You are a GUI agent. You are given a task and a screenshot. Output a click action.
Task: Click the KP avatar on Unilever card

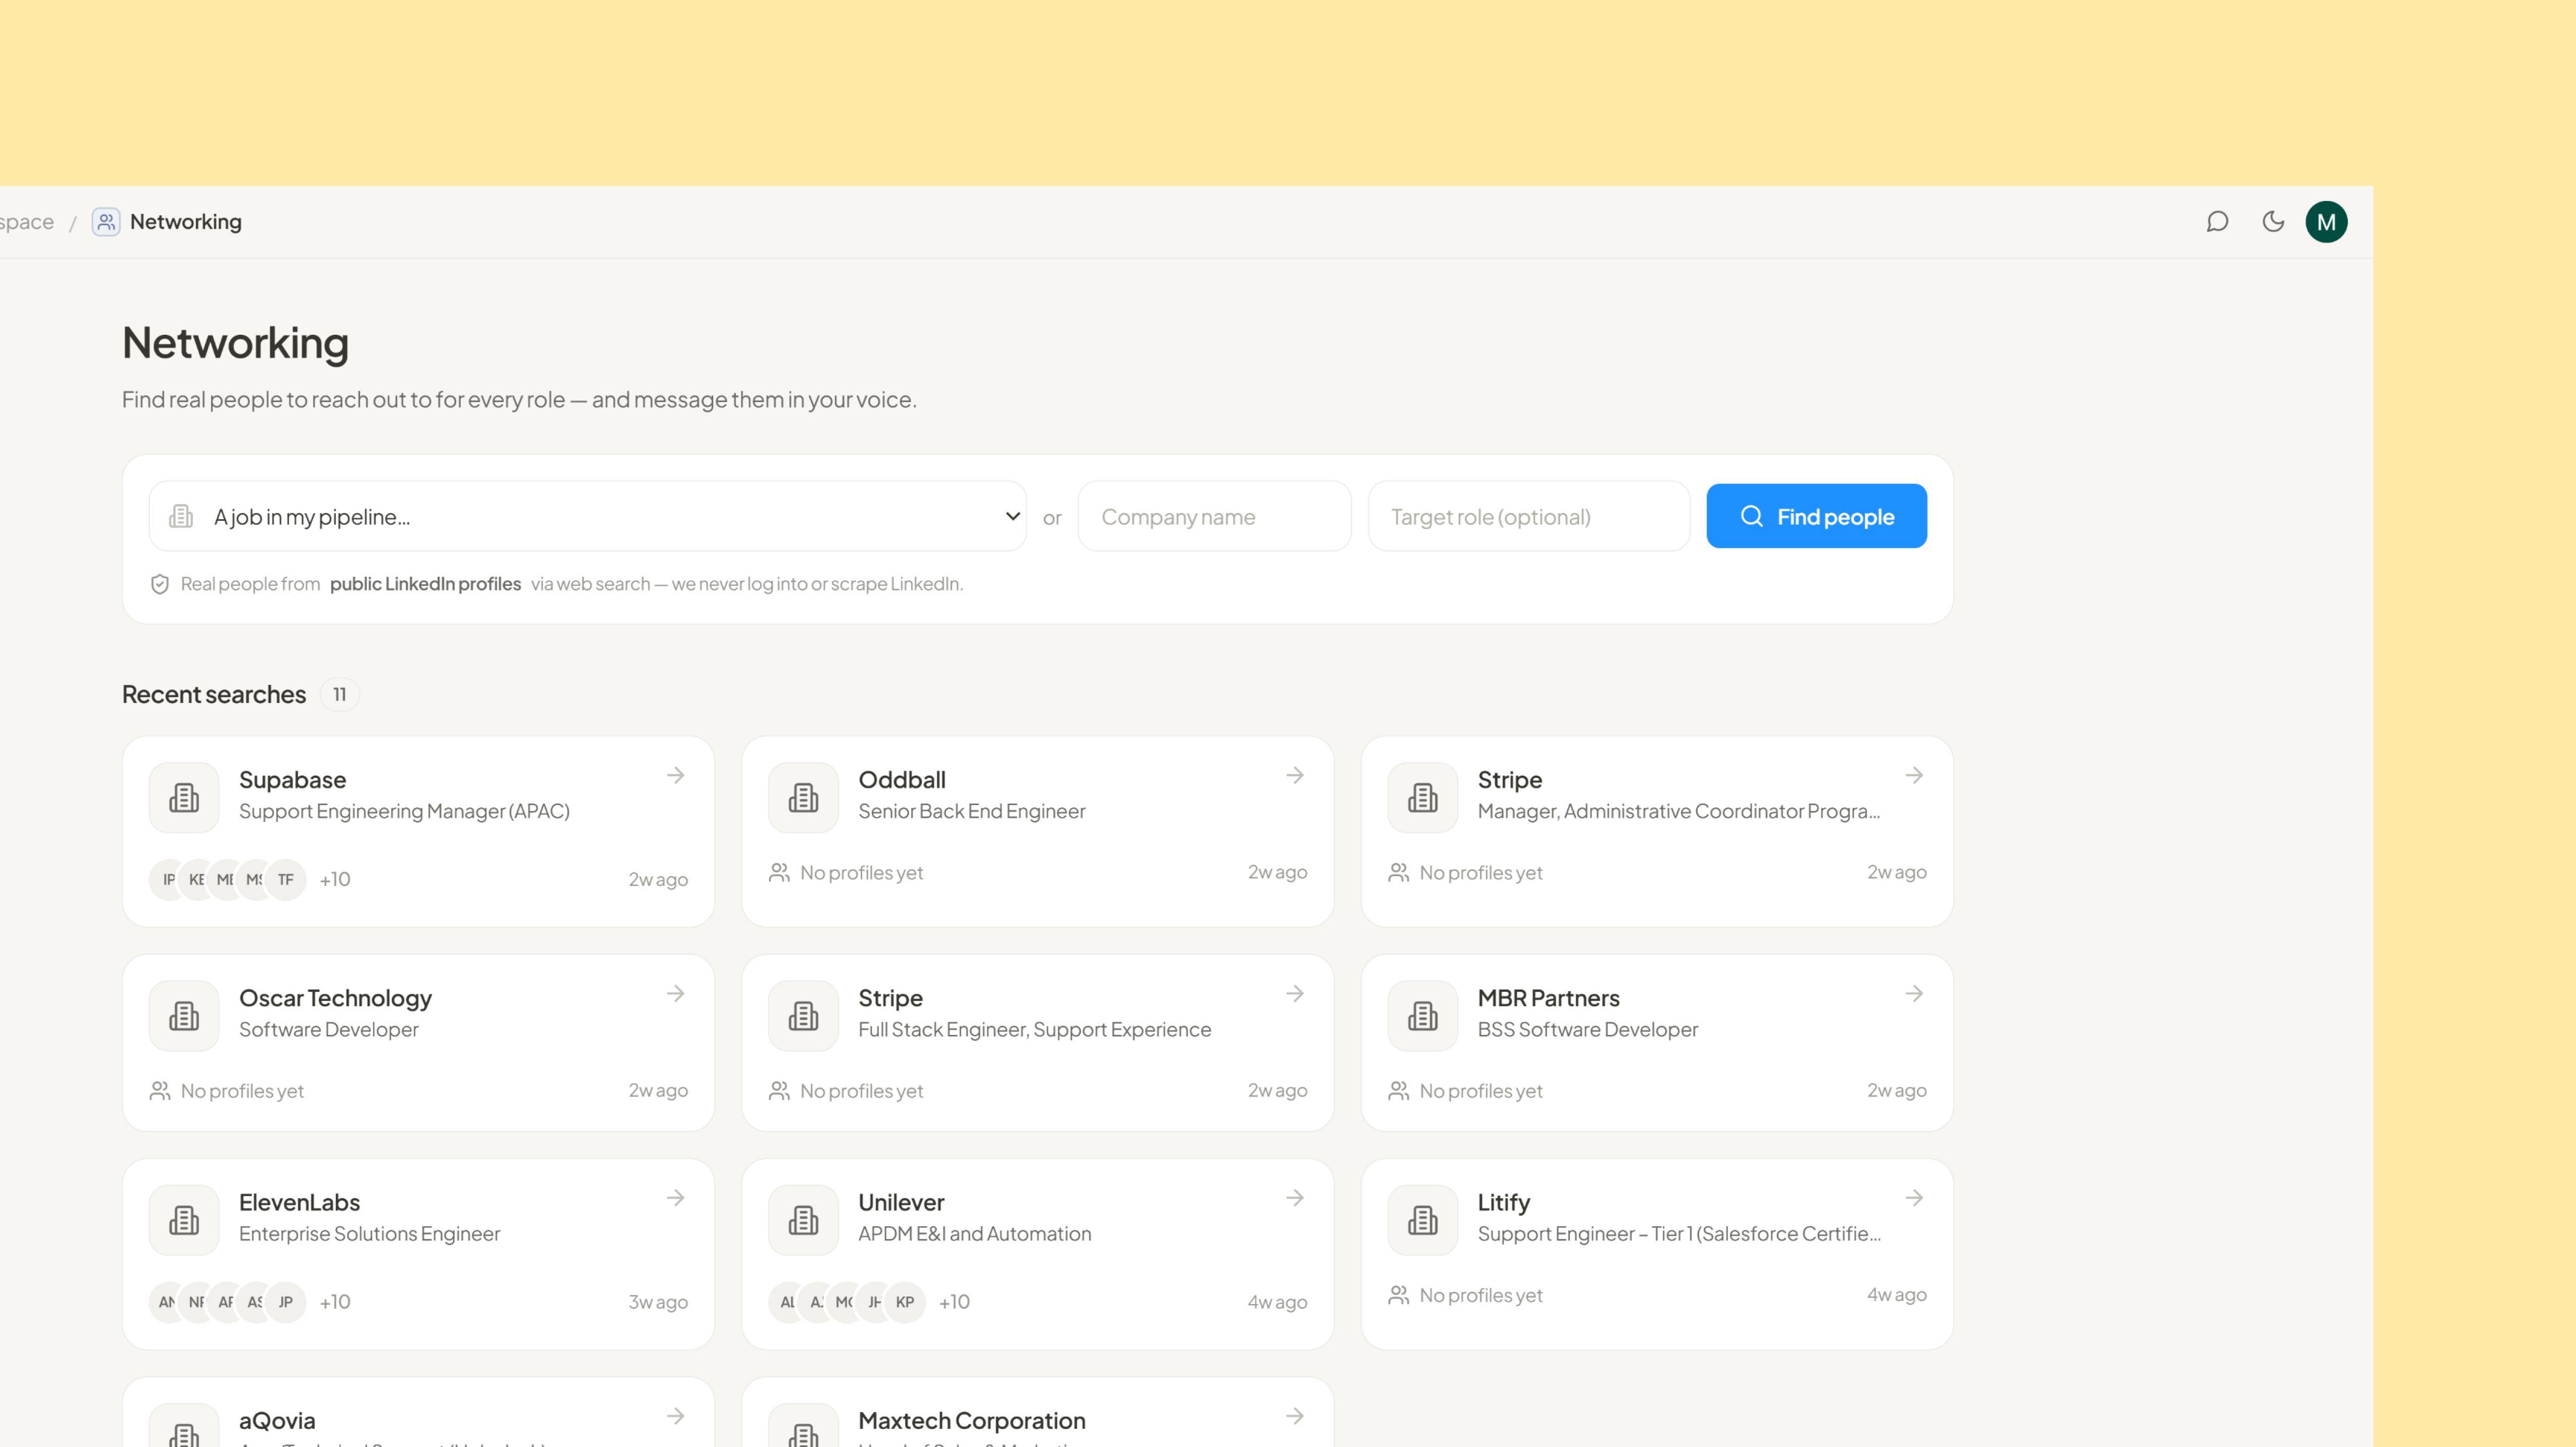pos(905,1302)
